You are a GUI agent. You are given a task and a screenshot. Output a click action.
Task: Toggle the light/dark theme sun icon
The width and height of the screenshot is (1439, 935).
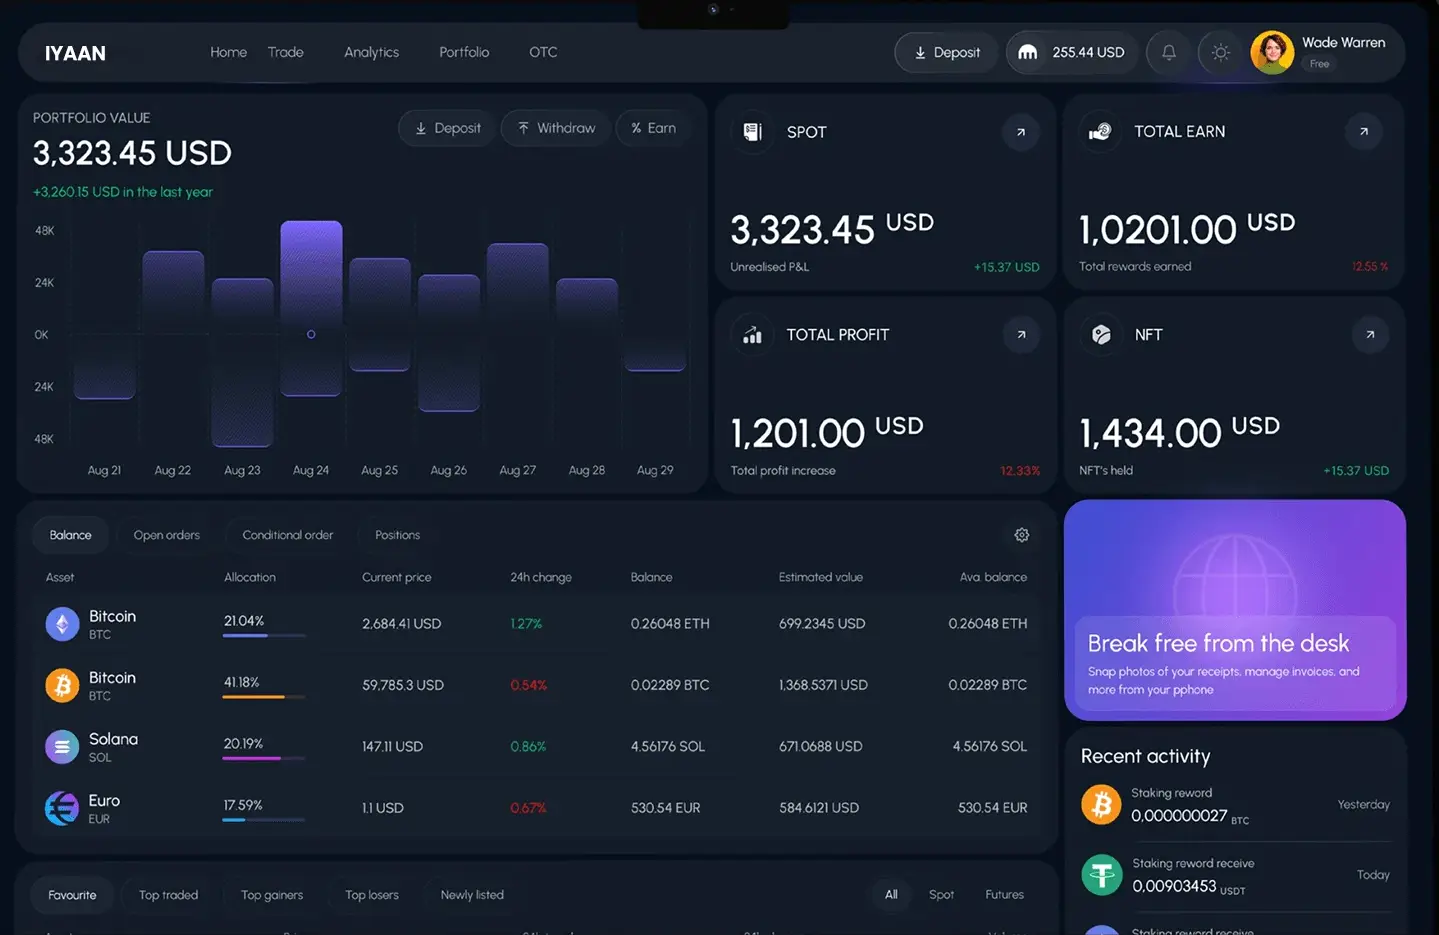click(x=1220, y=52)
